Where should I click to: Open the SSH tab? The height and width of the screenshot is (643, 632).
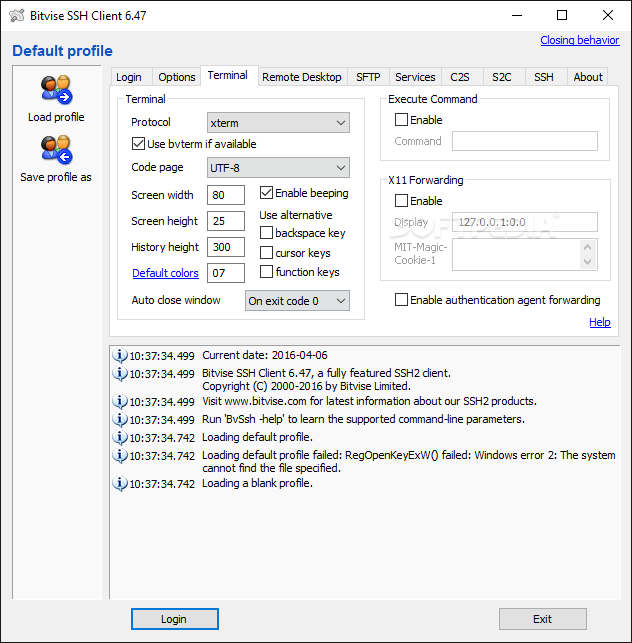tap(544, 77)
